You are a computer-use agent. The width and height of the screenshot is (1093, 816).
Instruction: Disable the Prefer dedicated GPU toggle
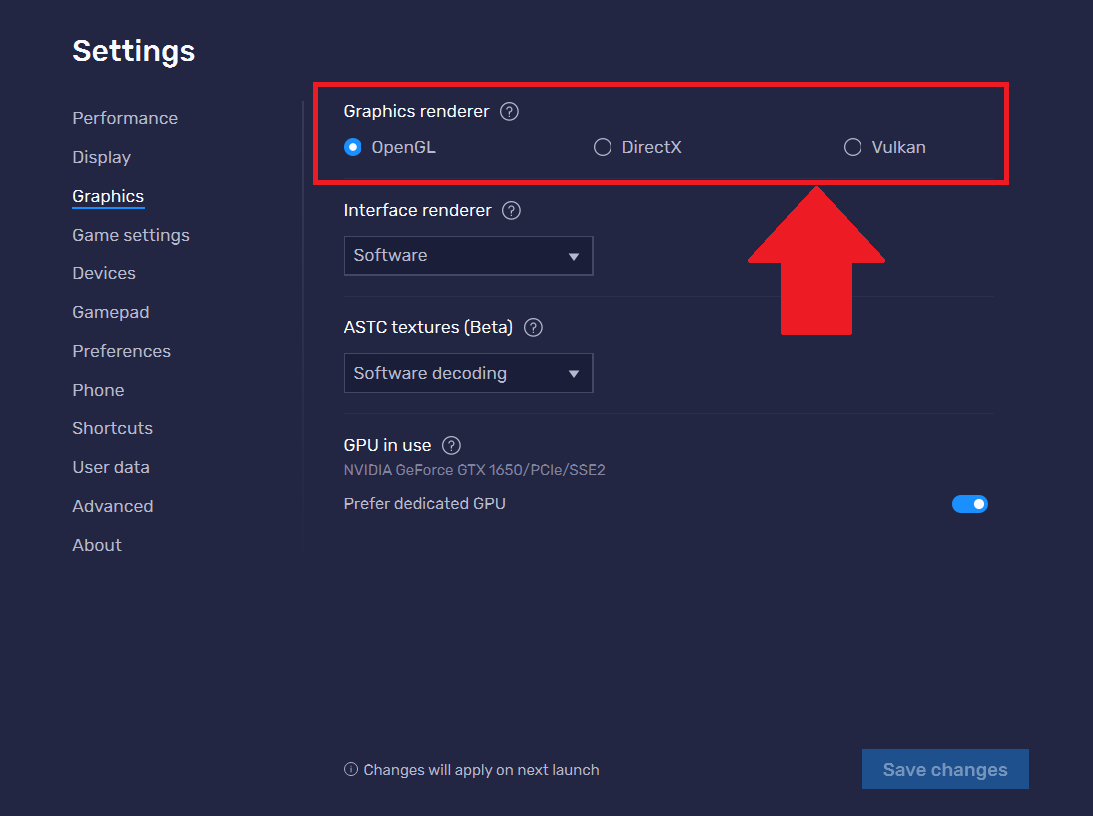point(969,504)
